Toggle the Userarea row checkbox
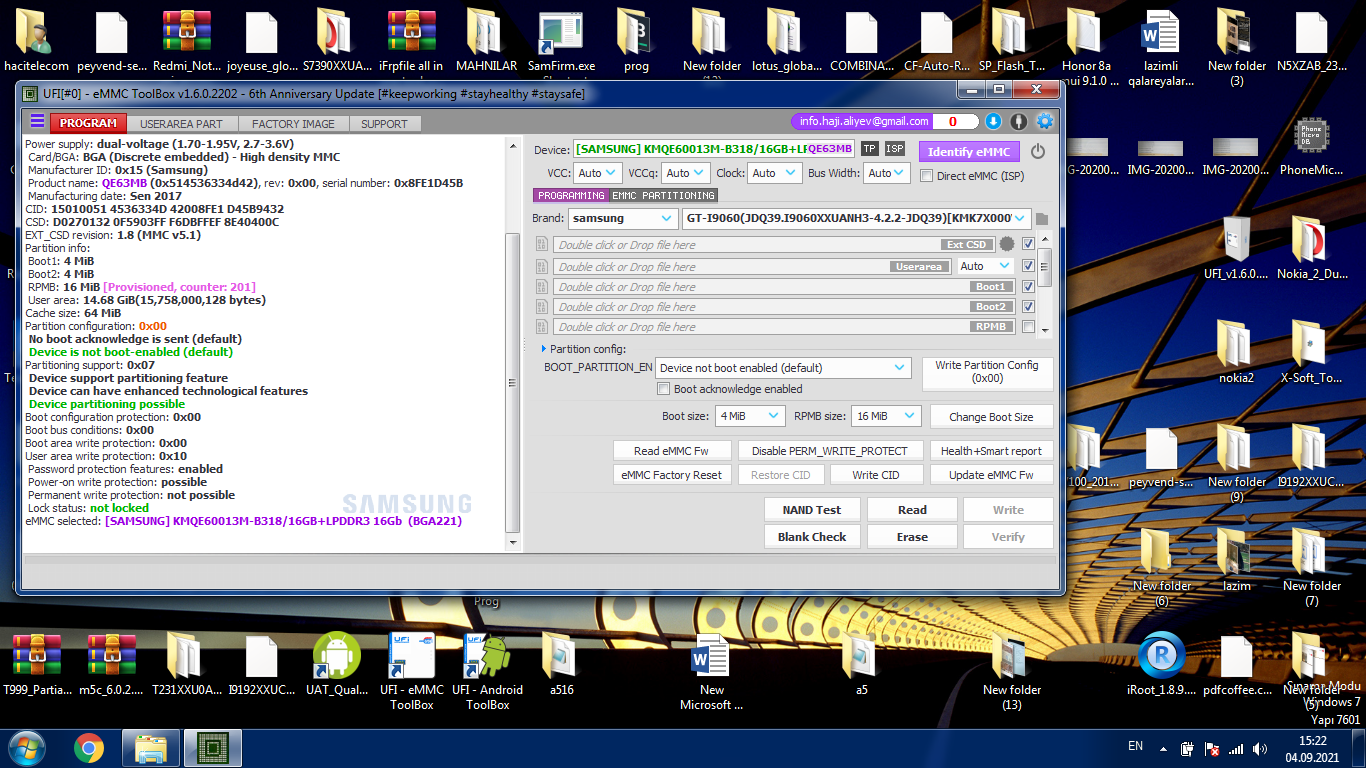 pos(1028,266)
